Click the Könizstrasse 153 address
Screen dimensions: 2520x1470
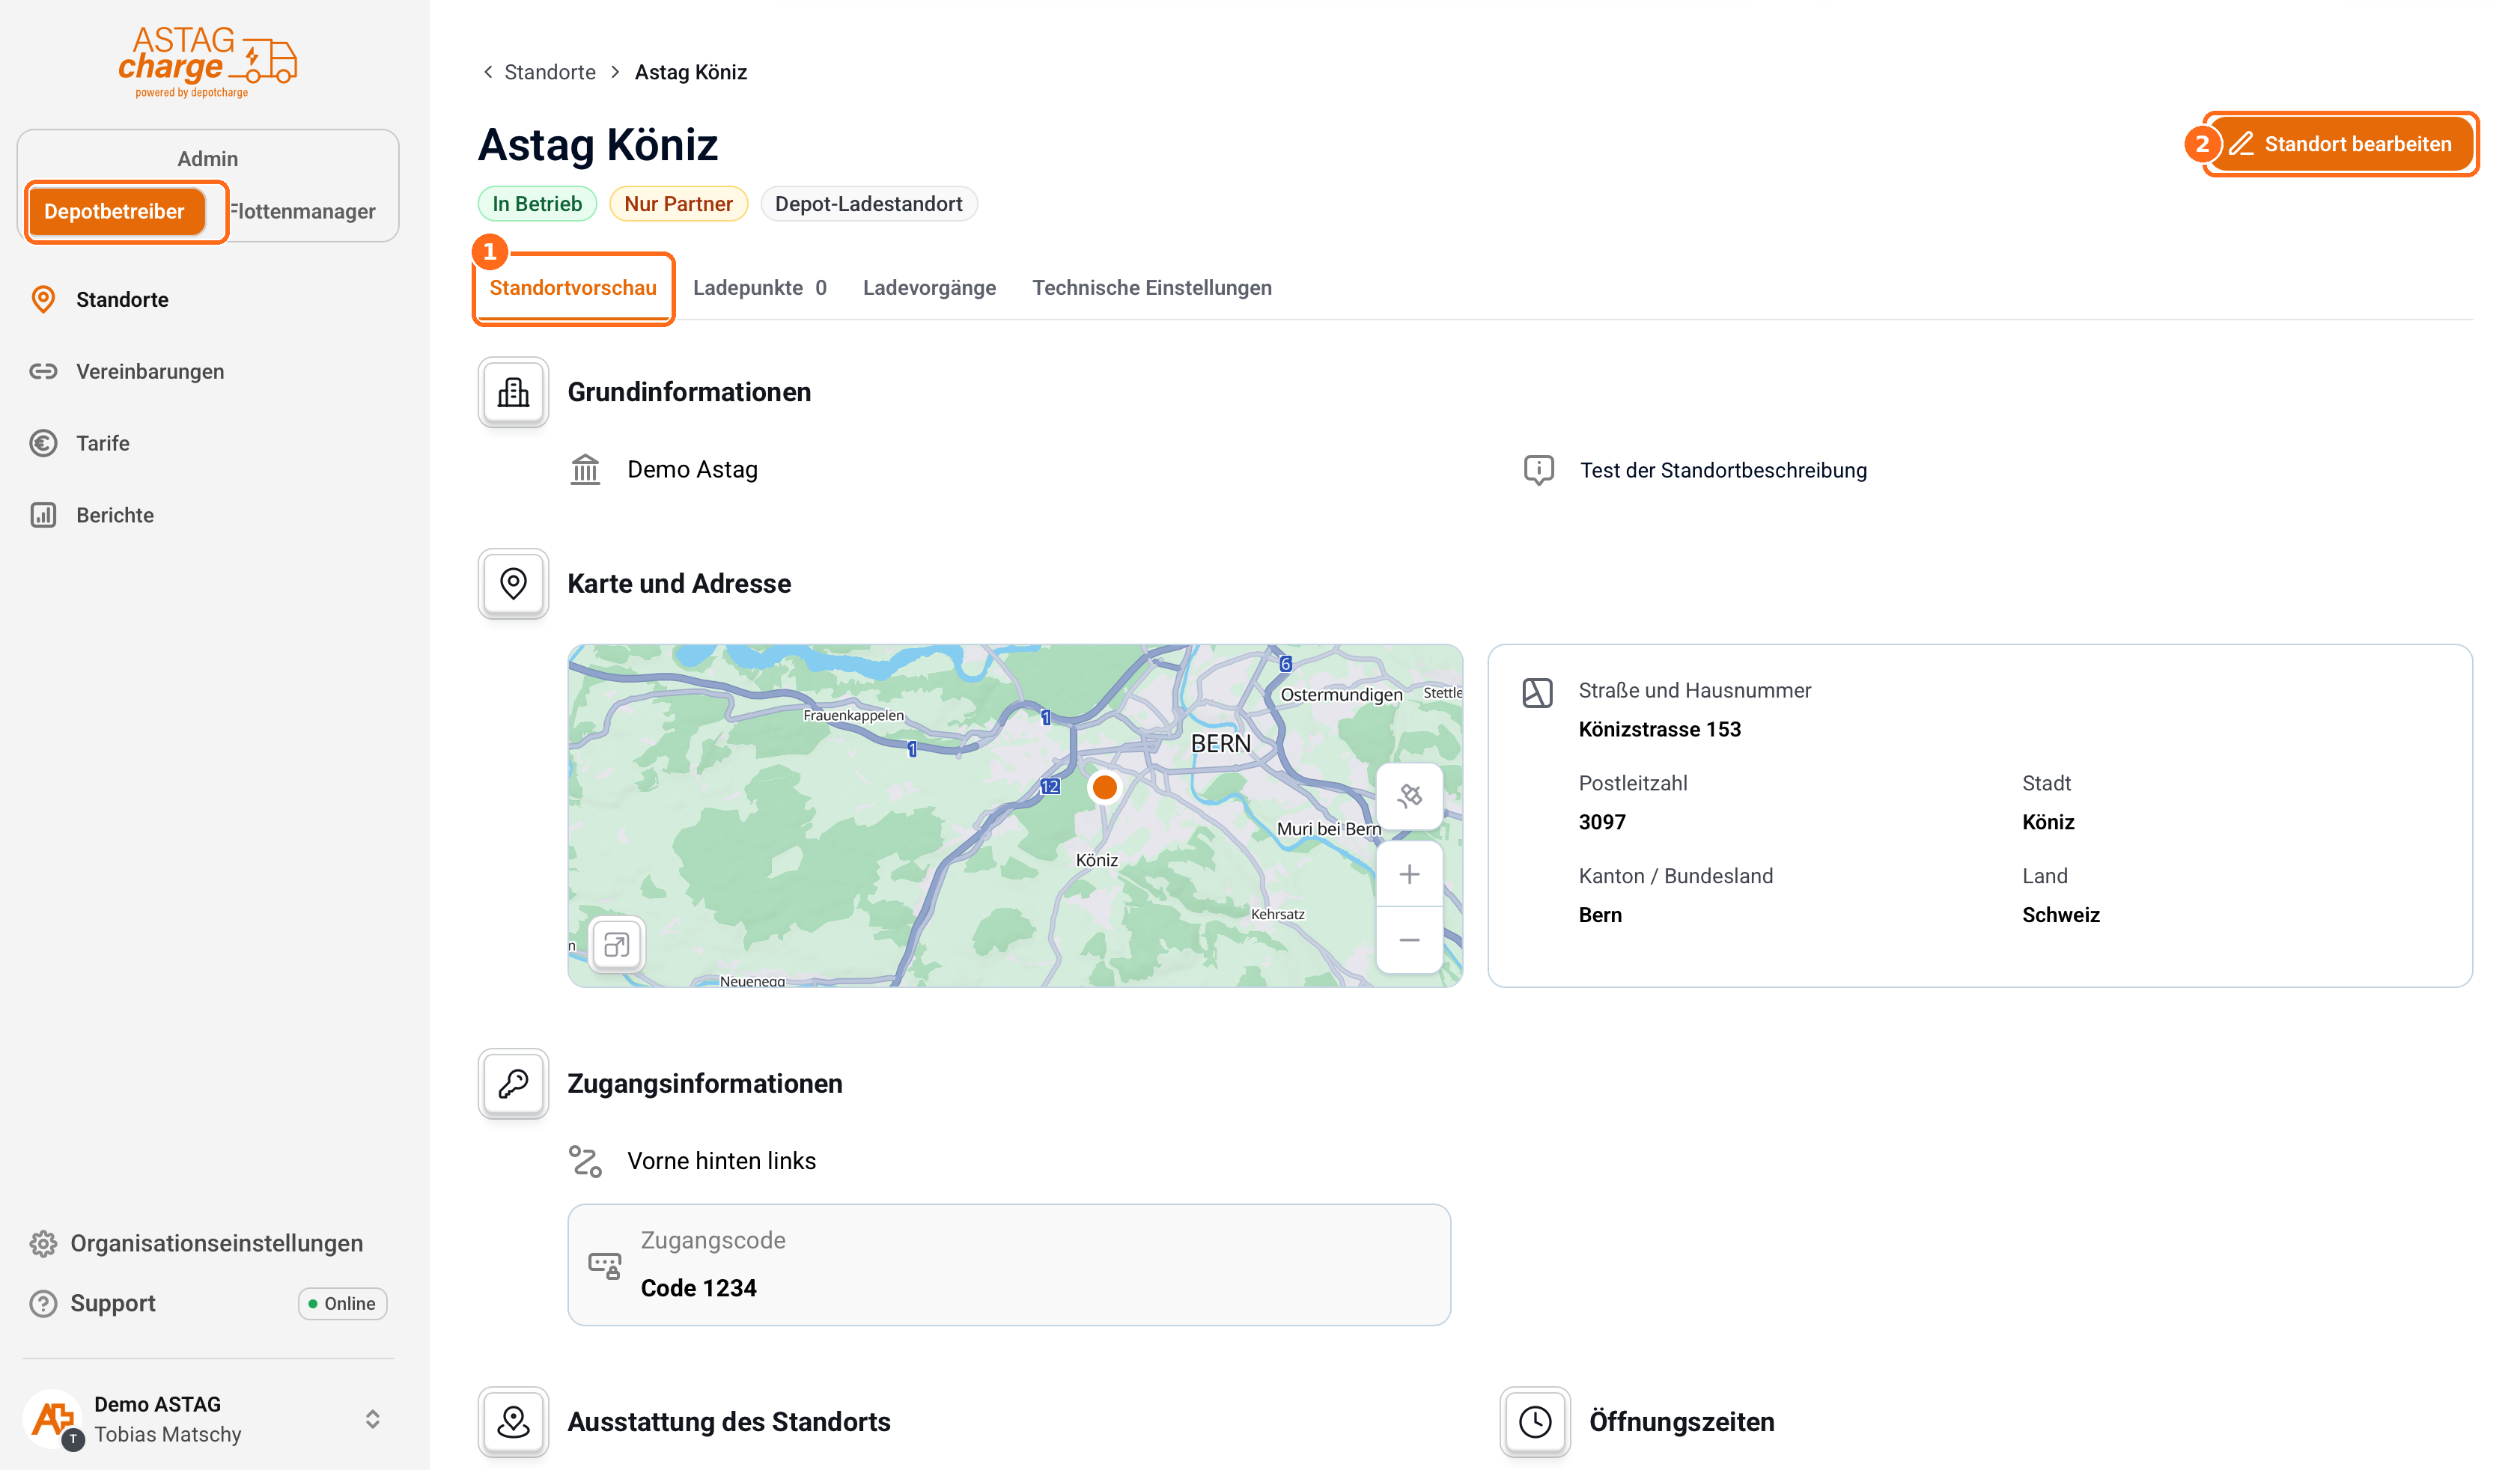point(1660,730)
